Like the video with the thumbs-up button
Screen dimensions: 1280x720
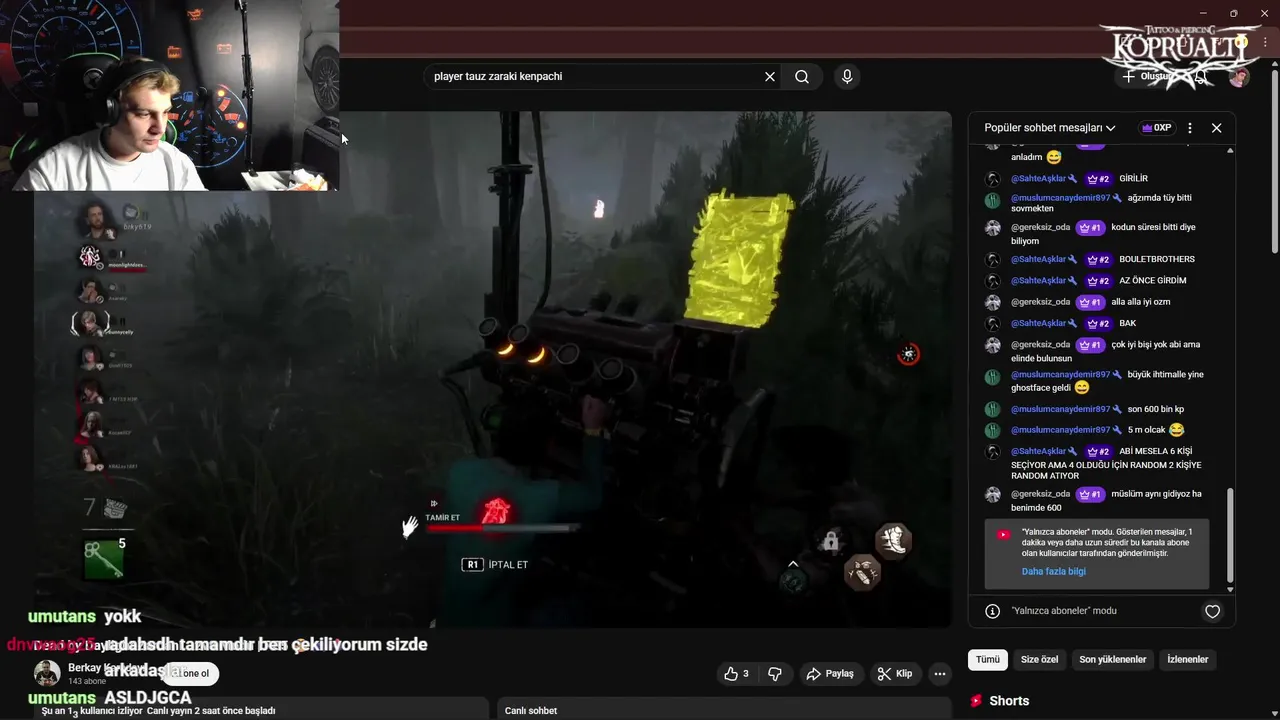(736, 674)
